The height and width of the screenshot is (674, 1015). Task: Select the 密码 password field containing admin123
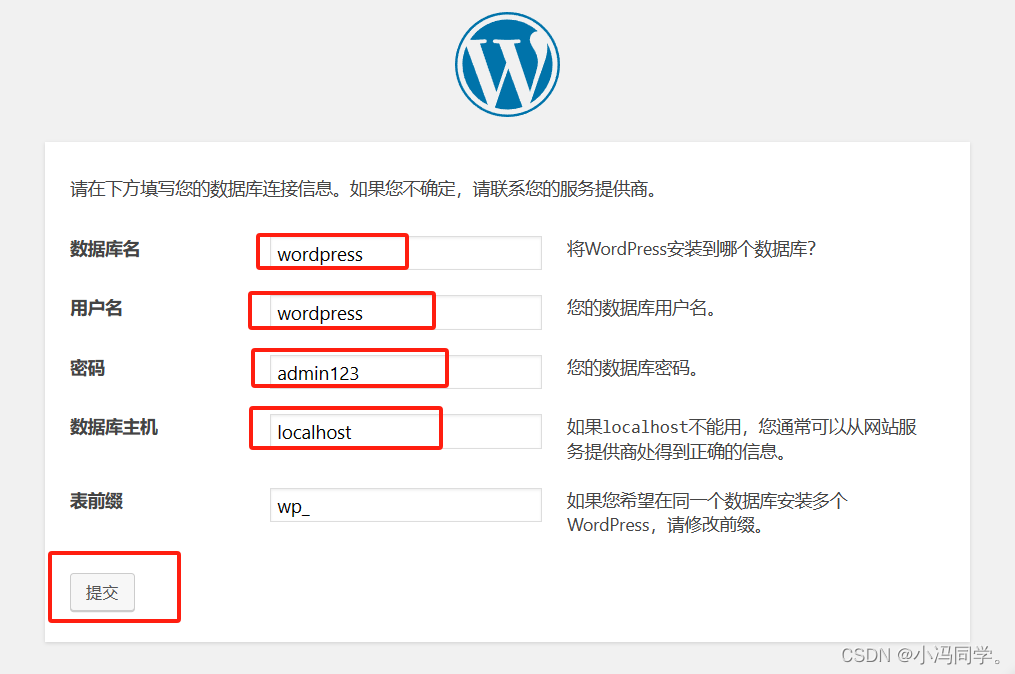(406, 372)
